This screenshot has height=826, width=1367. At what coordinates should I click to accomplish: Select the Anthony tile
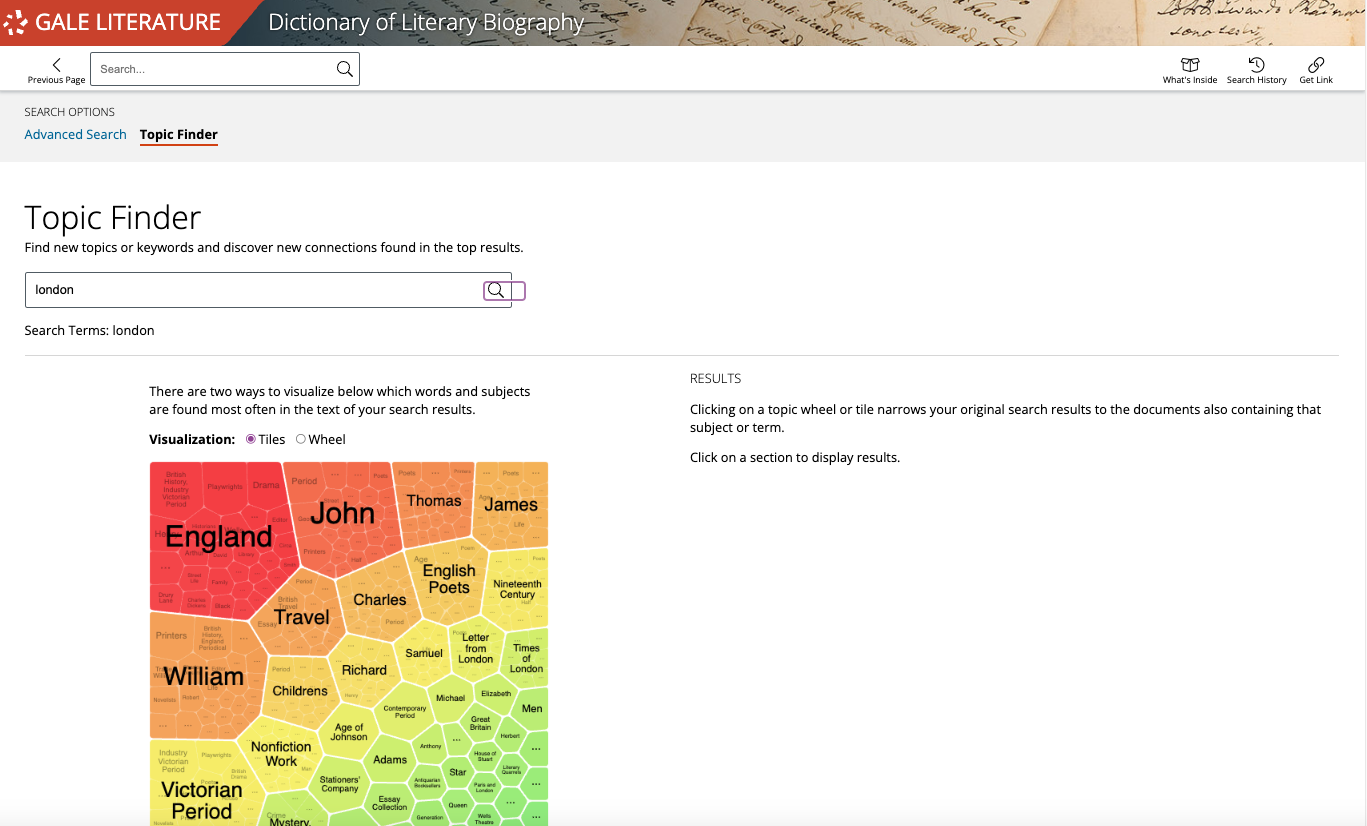click(431, 746)
